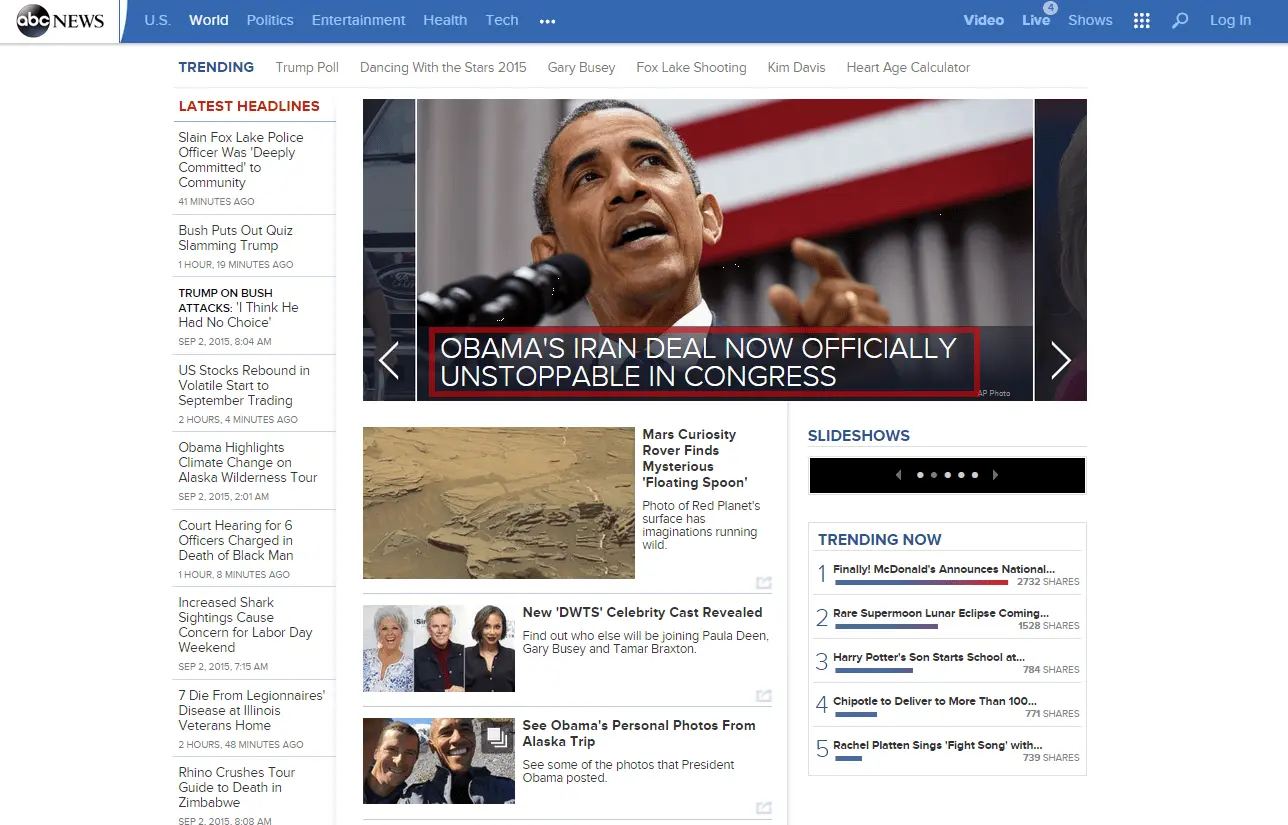
Task: Open the Tech section
Action: 502,20
